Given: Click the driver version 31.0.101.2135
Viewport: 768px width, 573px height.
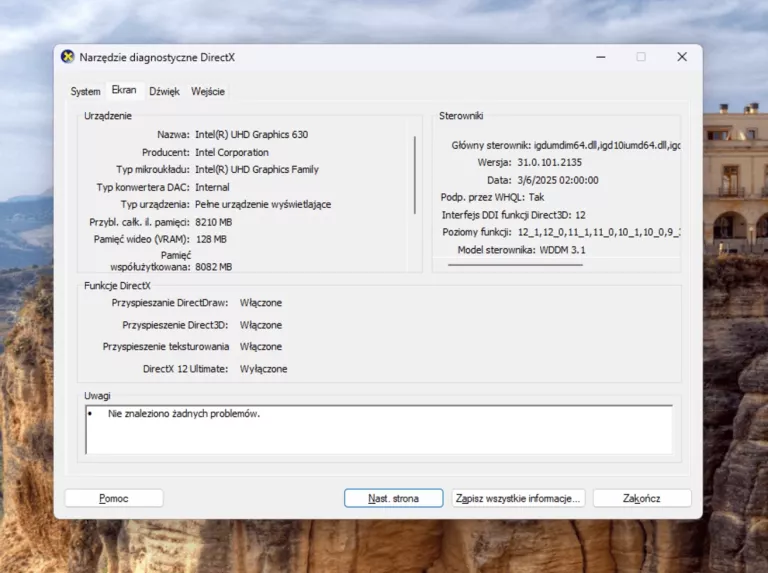Looking at the screenshot, I should click(549, 162).
